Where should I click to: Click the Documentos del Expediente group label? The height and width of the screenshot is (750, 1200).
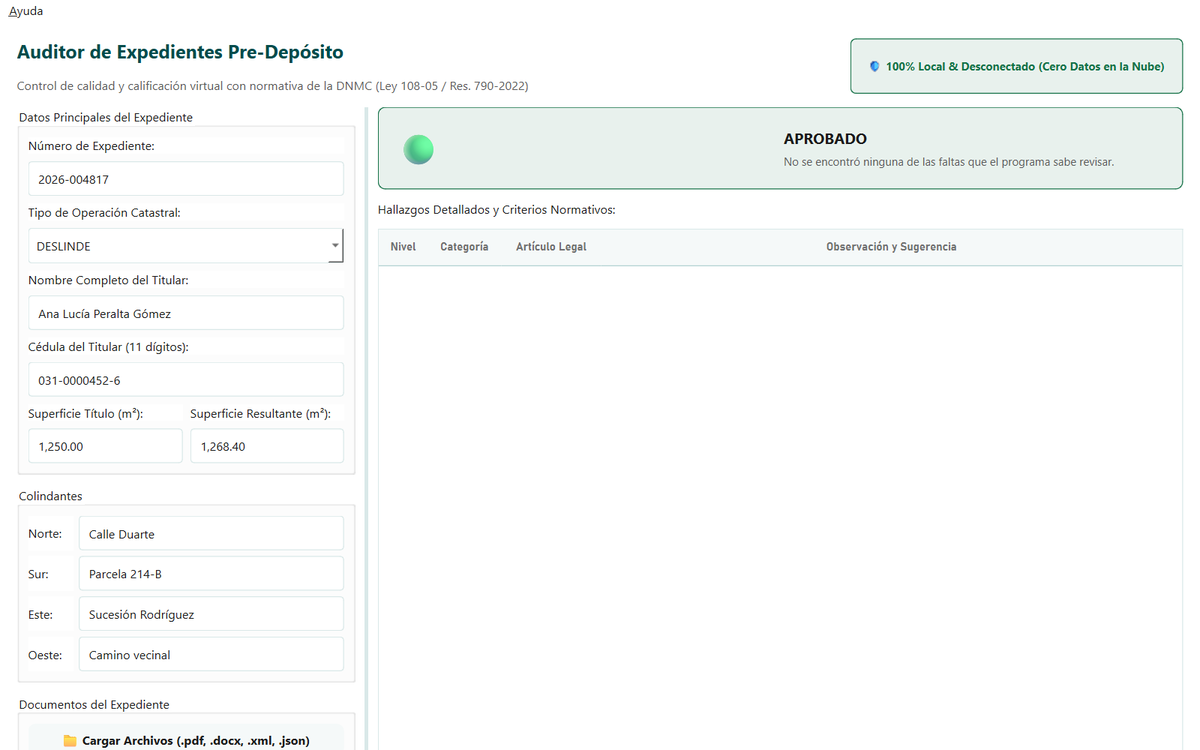[x=94, y=705]
